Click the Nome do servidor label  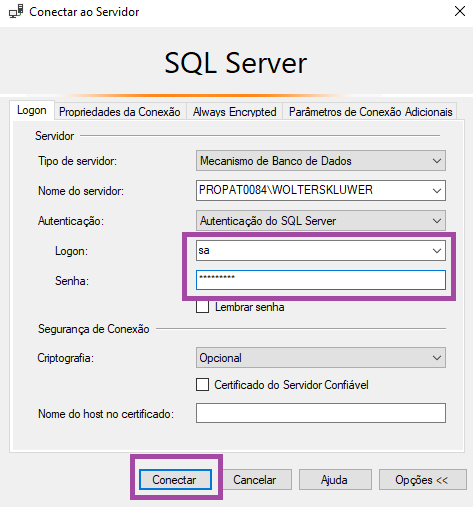tap(81, 191)
